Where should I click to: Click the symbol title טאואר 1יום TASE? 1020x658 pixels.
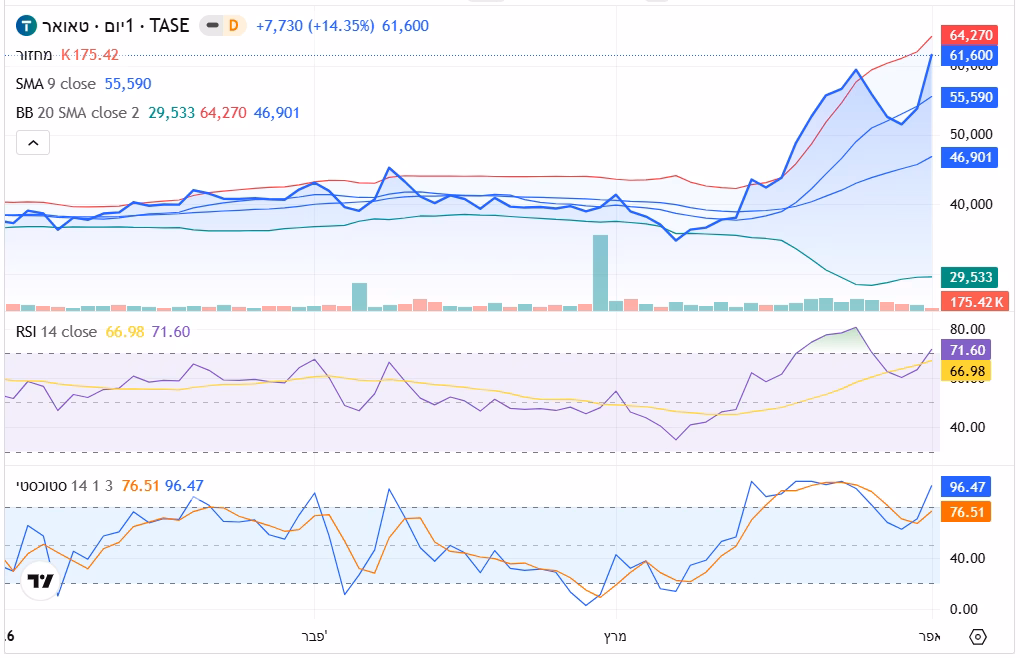(115, 26)
